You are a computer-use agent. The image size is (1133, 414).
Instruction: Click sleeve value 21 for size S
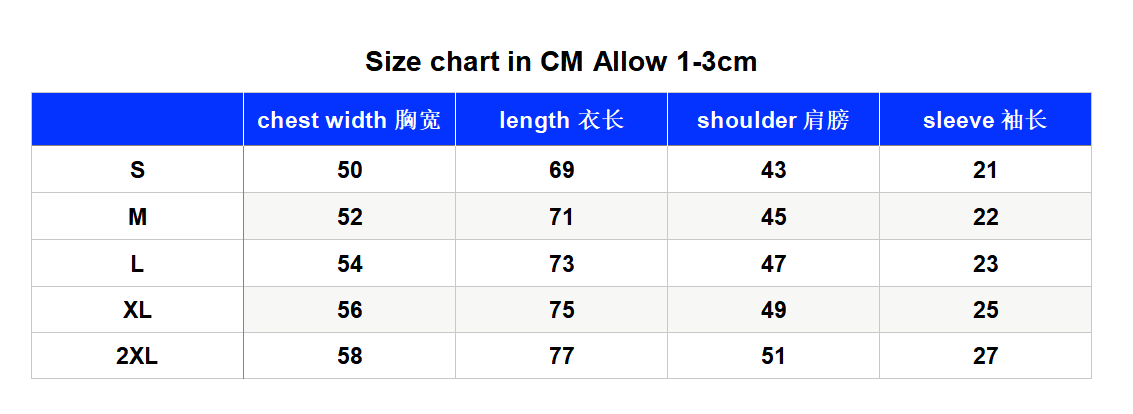click(985, 170)
